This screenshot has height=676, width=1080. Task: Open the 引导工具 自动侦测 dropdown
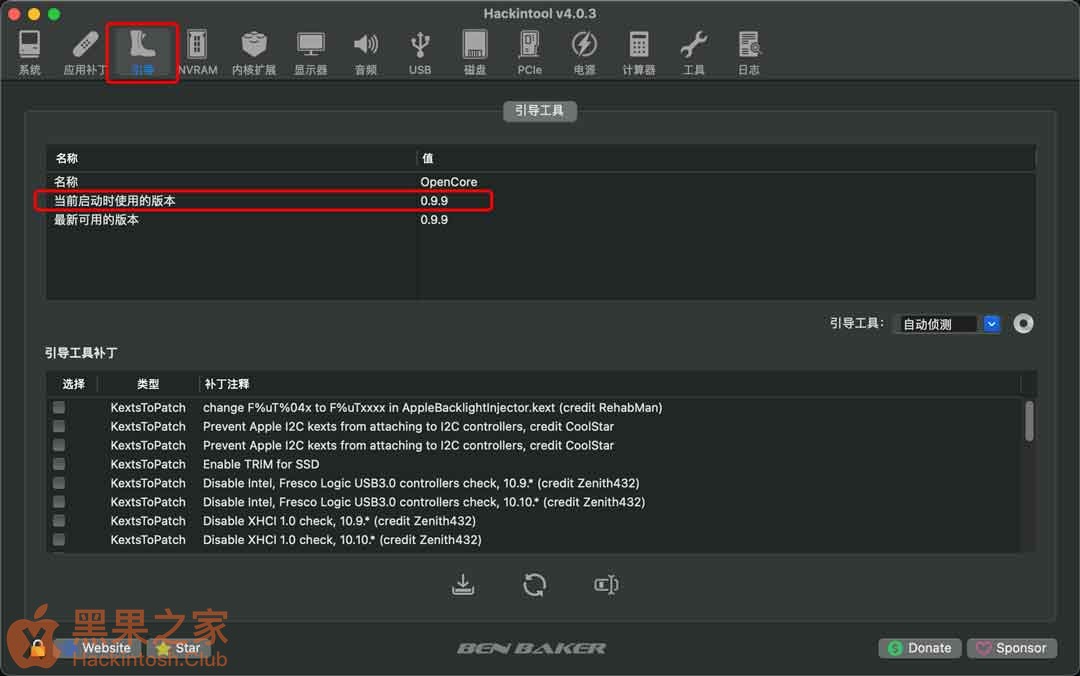tap(948, 324)
